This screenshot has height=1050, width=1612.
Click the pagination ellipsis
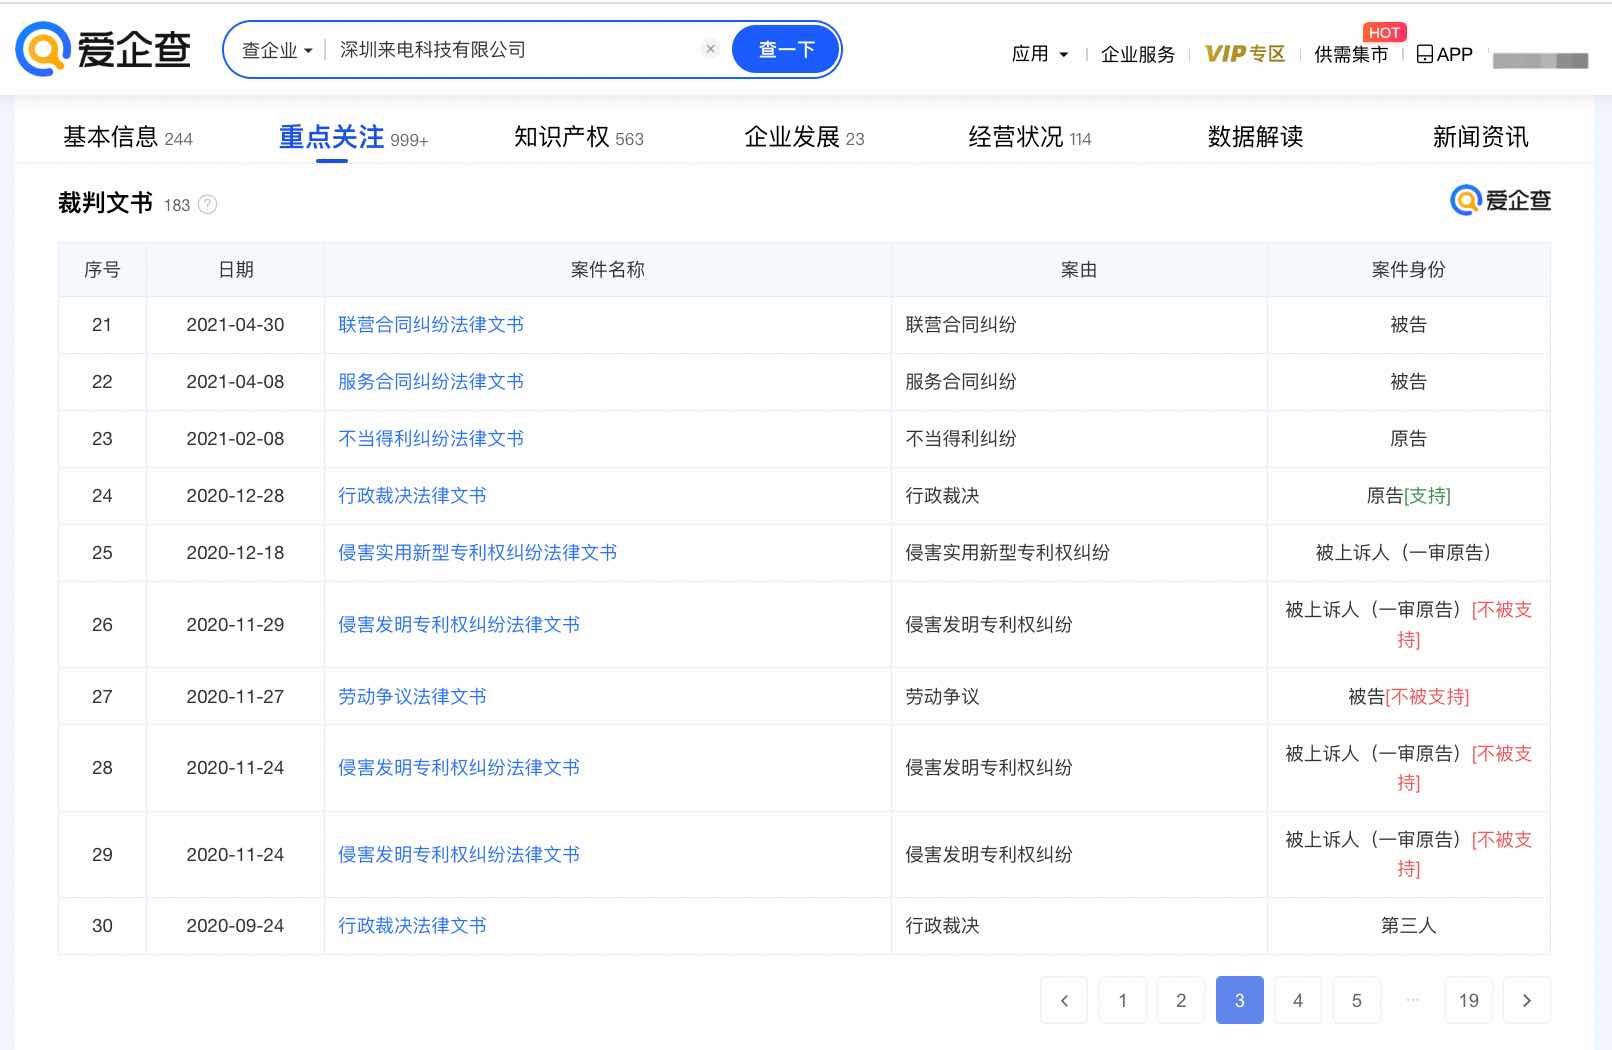1412,999
